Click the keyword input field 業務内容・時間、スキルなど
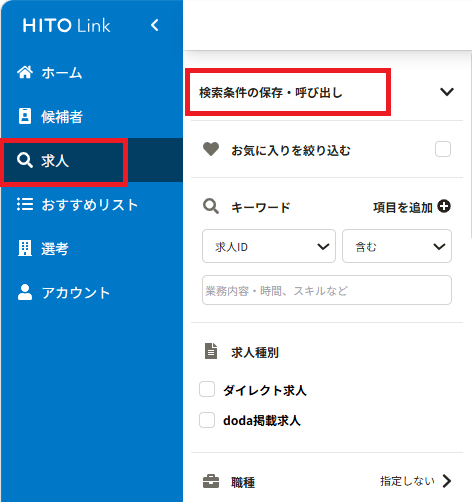 [x=327, y=290]
